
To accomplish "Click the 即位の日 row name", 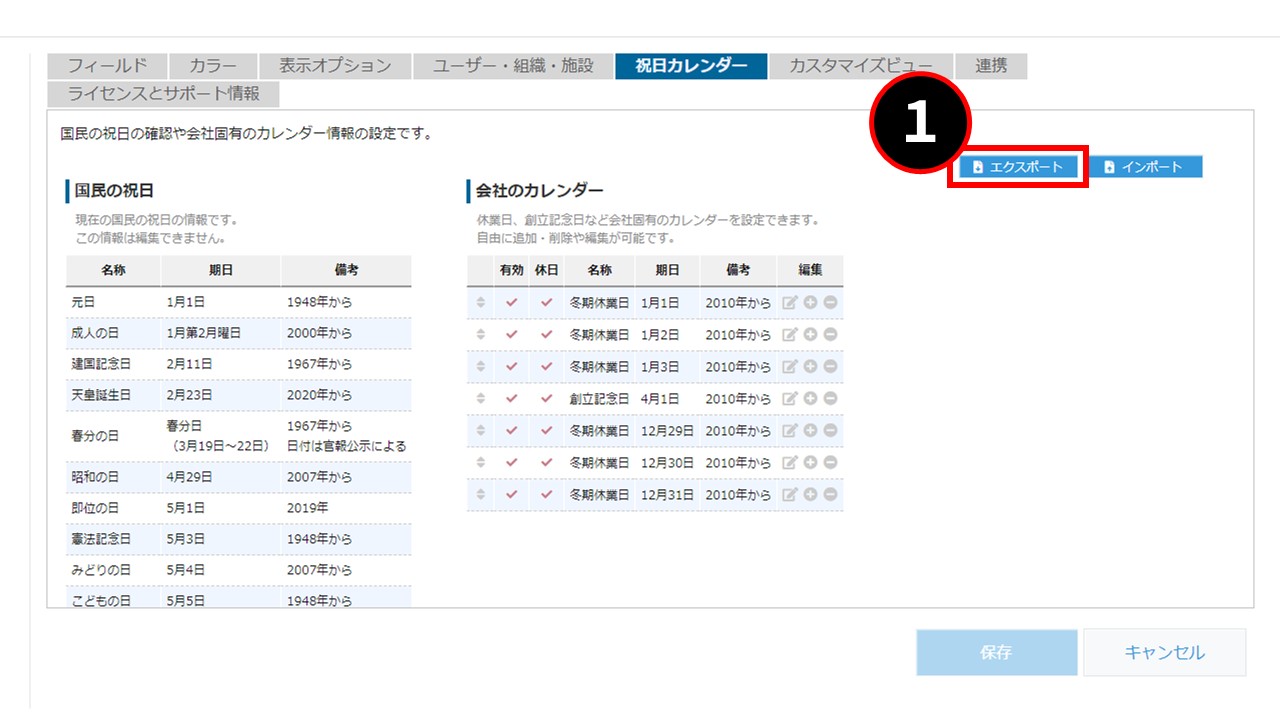I will [94, 508].
